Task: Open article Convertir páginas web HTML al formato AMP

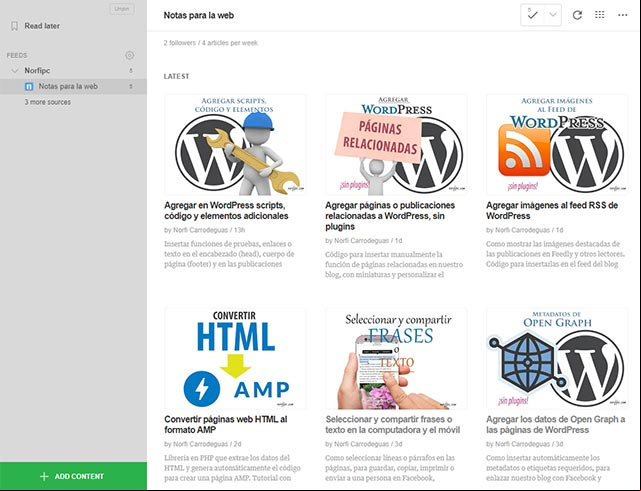Action: [226, 424]
